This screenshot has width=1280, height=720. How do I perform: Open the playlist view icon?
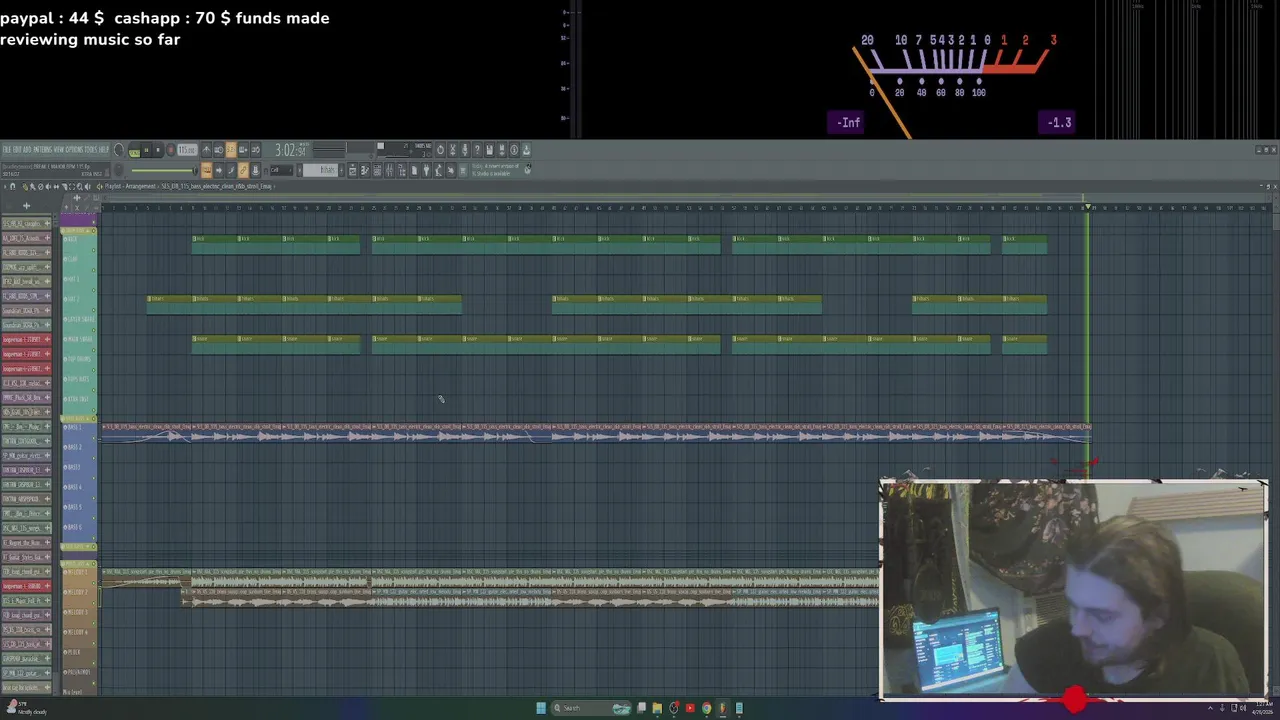coord(353,170)
